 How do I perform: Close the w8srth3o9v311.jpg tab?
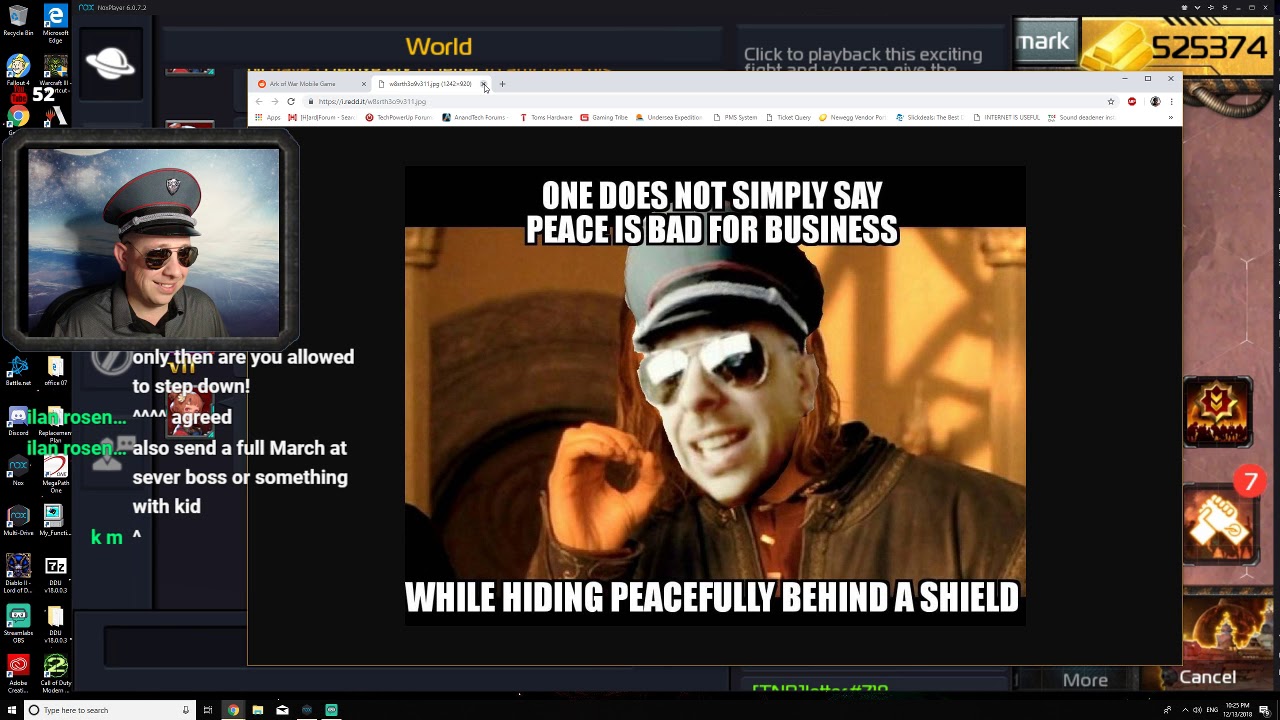(483, 84)
